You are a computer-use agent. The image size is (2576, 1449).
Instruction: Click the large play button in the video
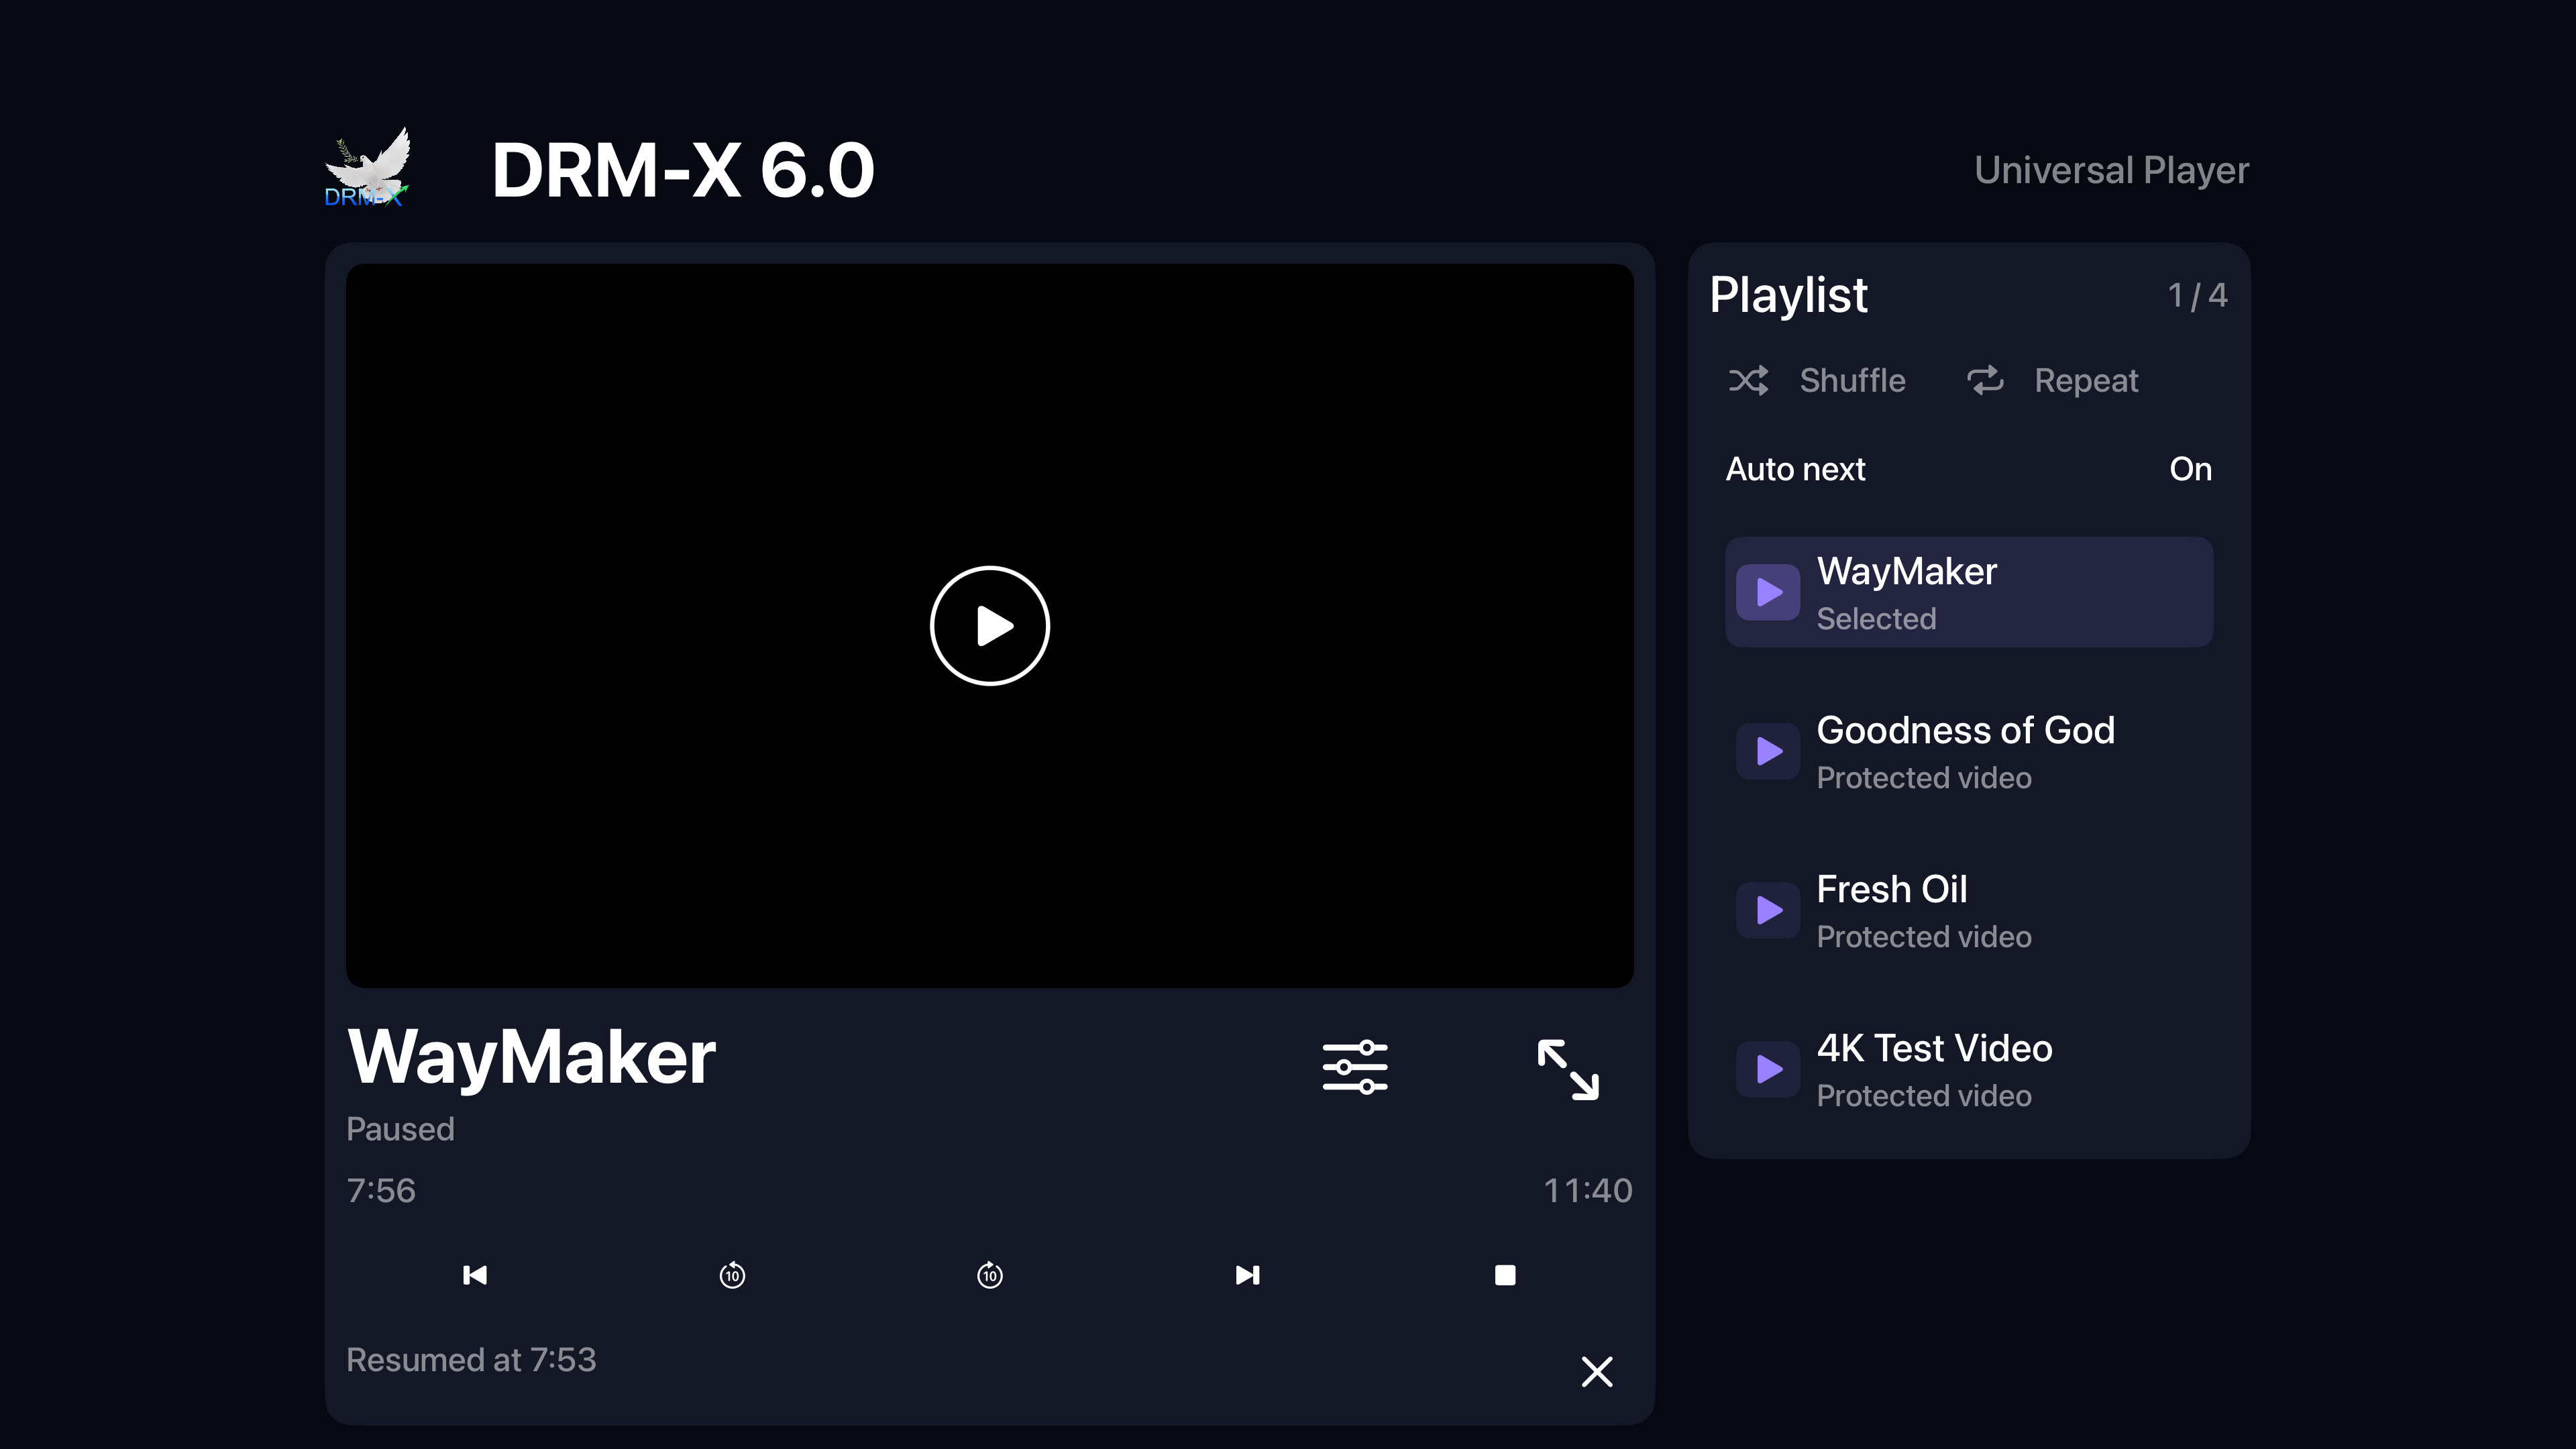point(989,626)
